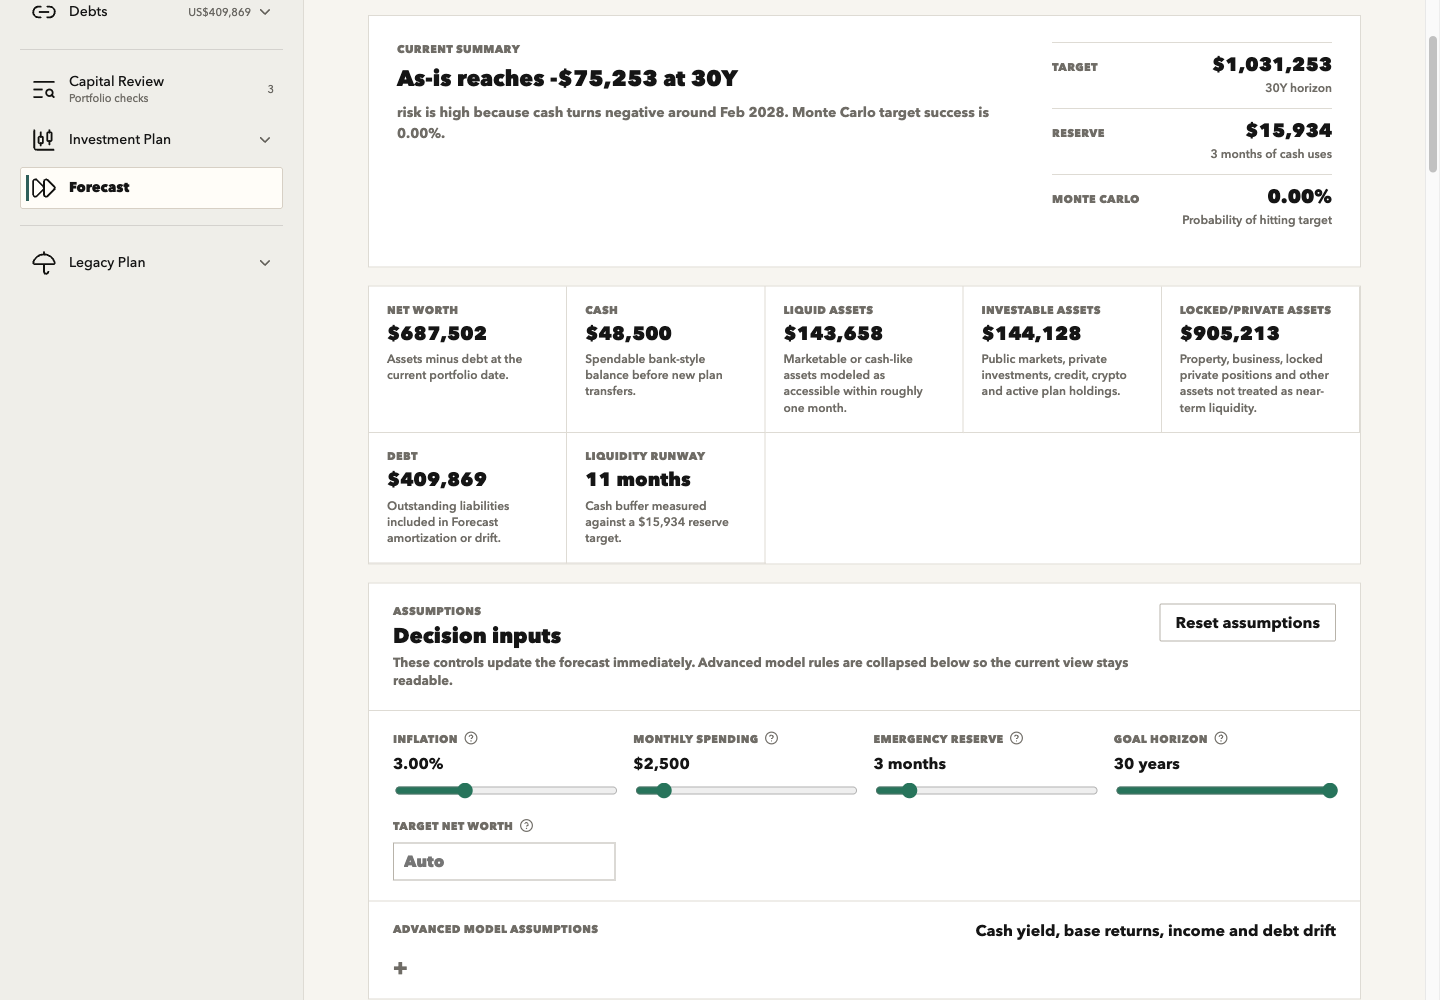This screenshot has width=1440, height=1000.
Task: Open the Monthly Spending help icon
Action: click(771, 738)
